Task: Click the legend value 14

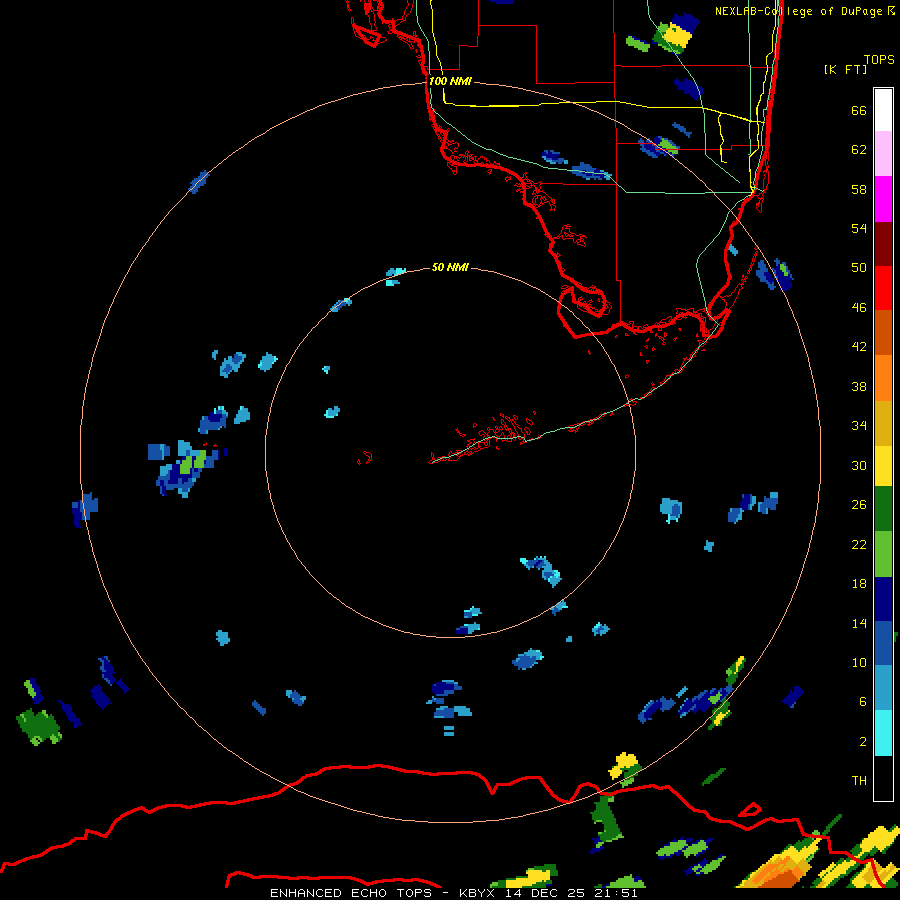Action: (859, 623)
